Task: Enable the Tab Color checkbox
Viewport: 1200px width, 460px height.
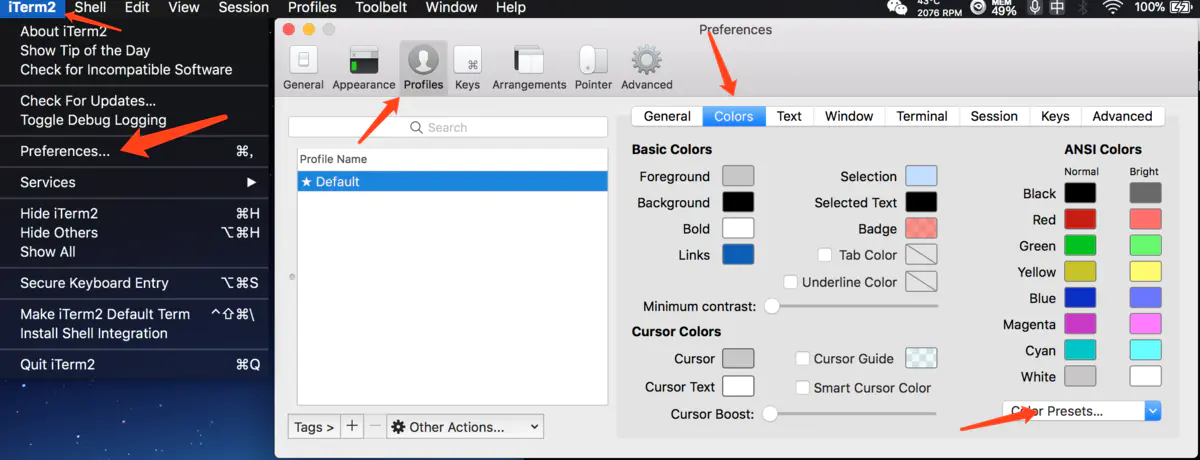Action: click(825, 255)
